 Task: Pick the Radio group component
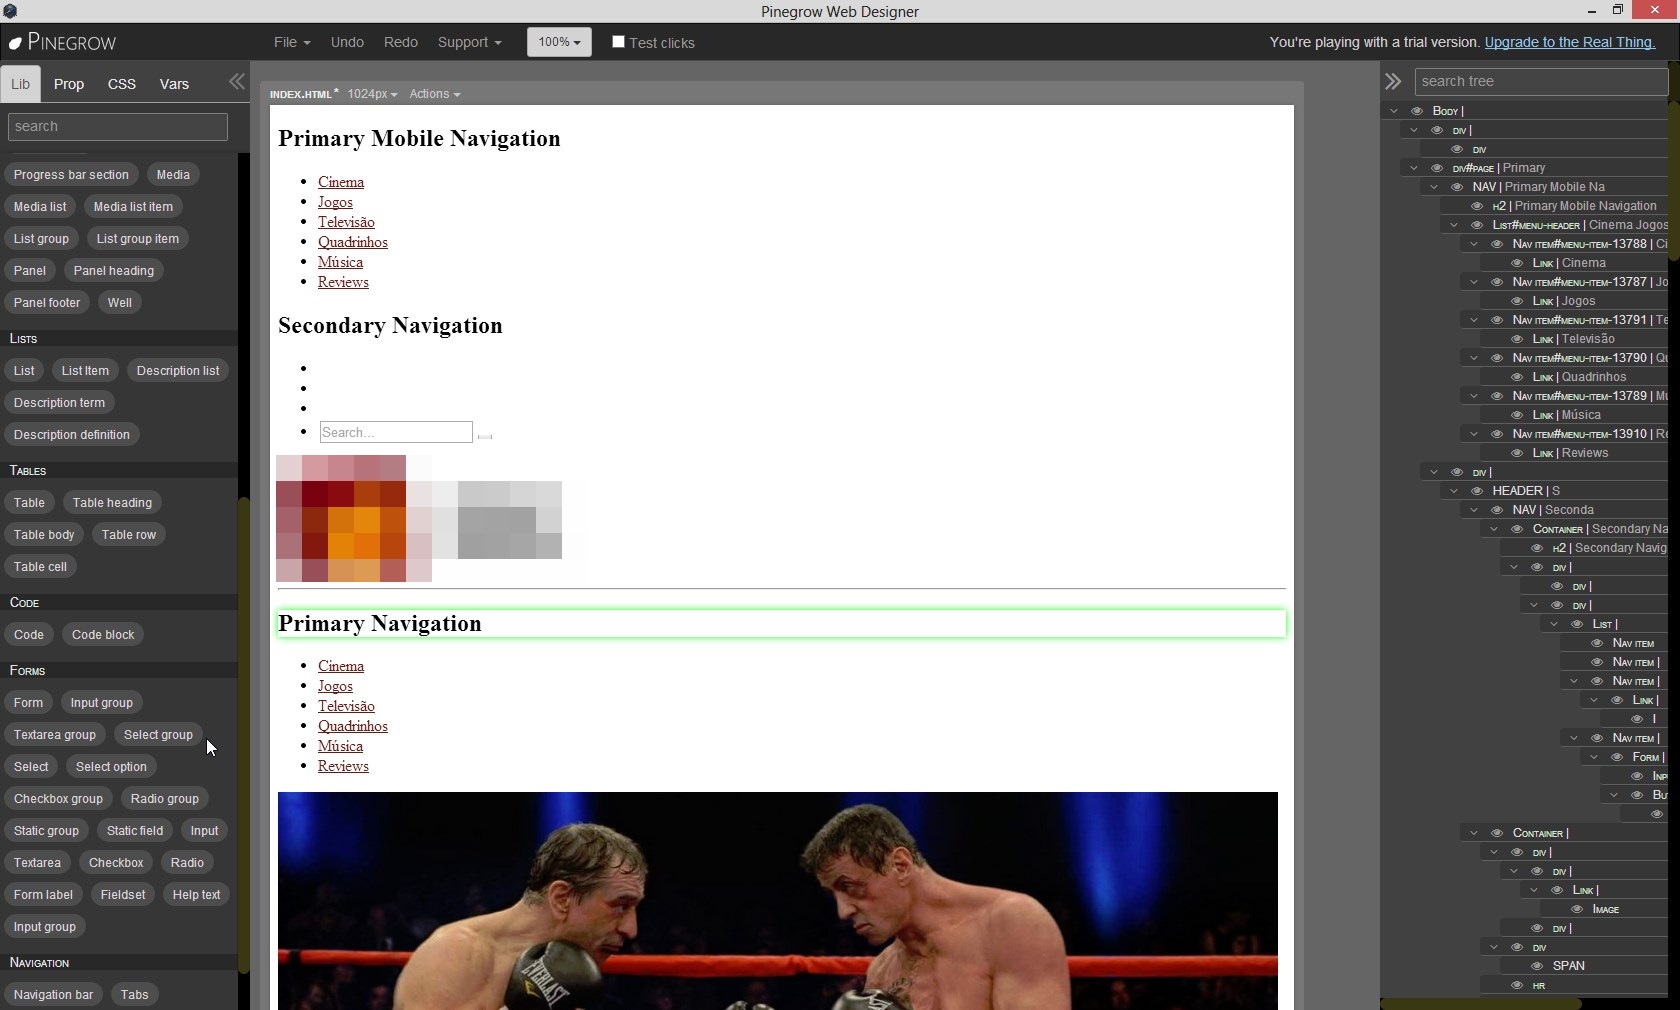click(164, 799)
